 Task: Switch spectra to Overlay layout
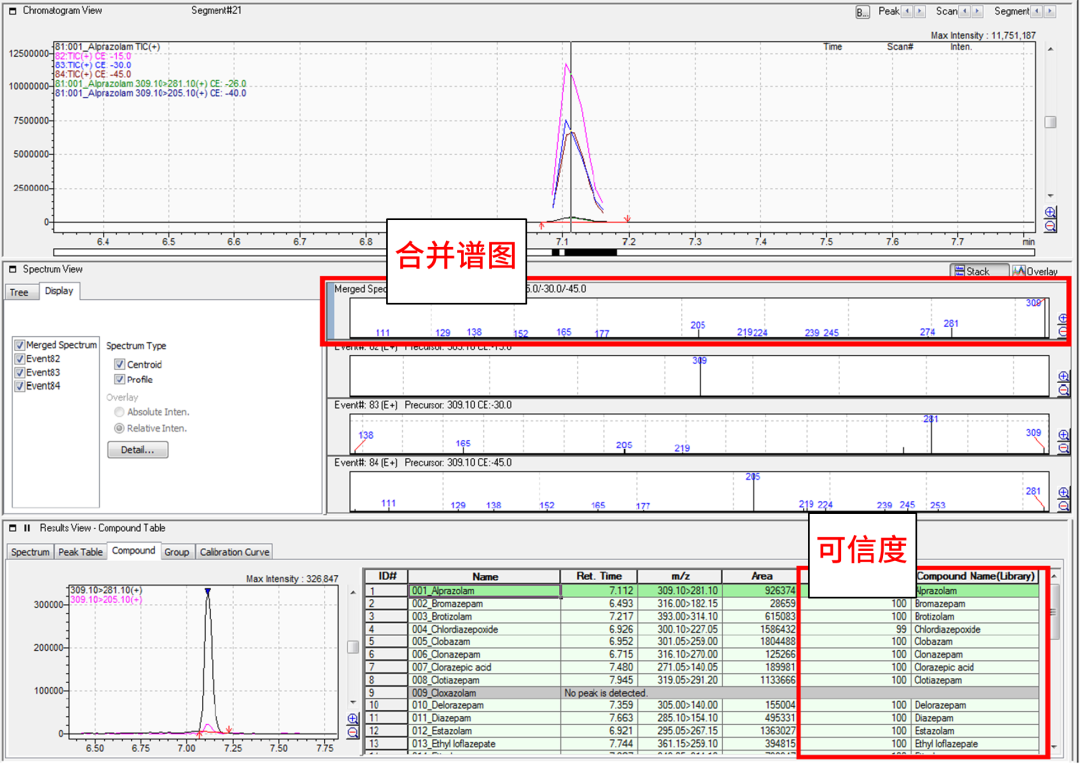point(1036,271)
